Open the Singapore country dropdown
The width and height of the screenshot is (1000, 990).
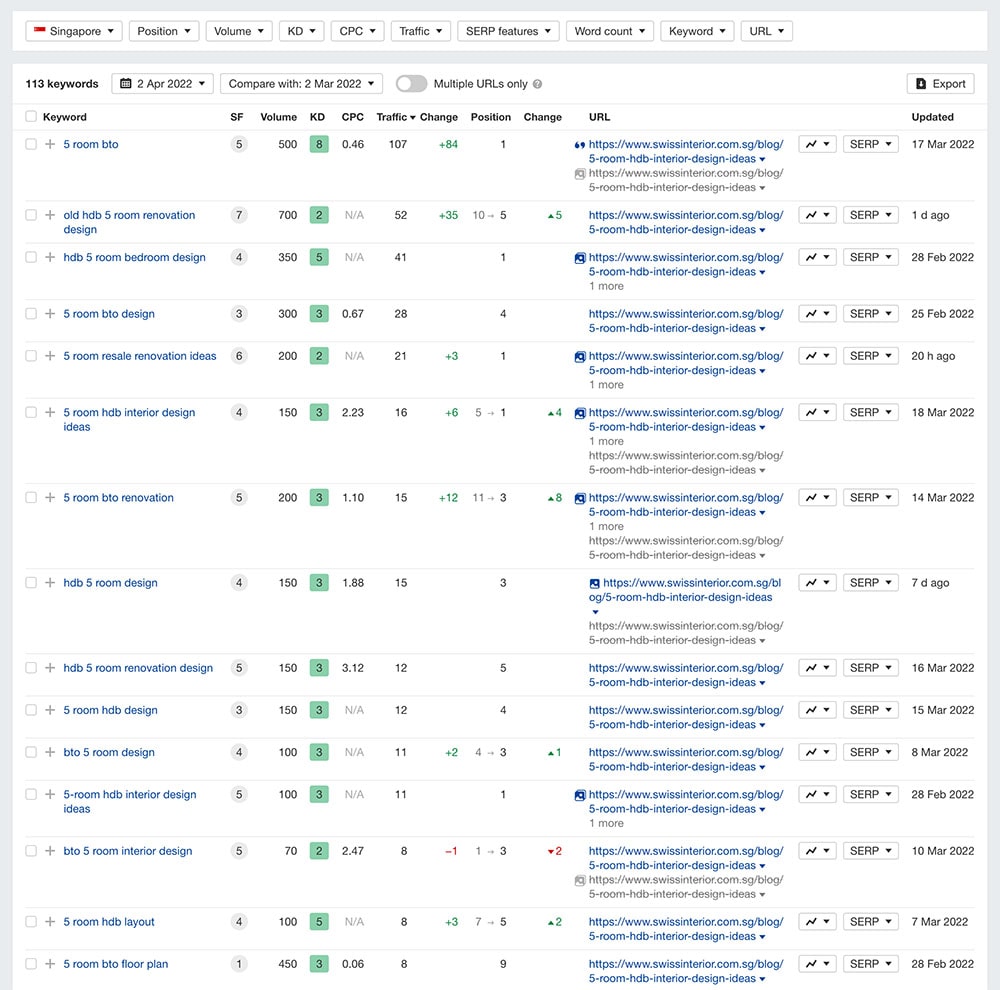pyautogui.click(x=73, y=31)
